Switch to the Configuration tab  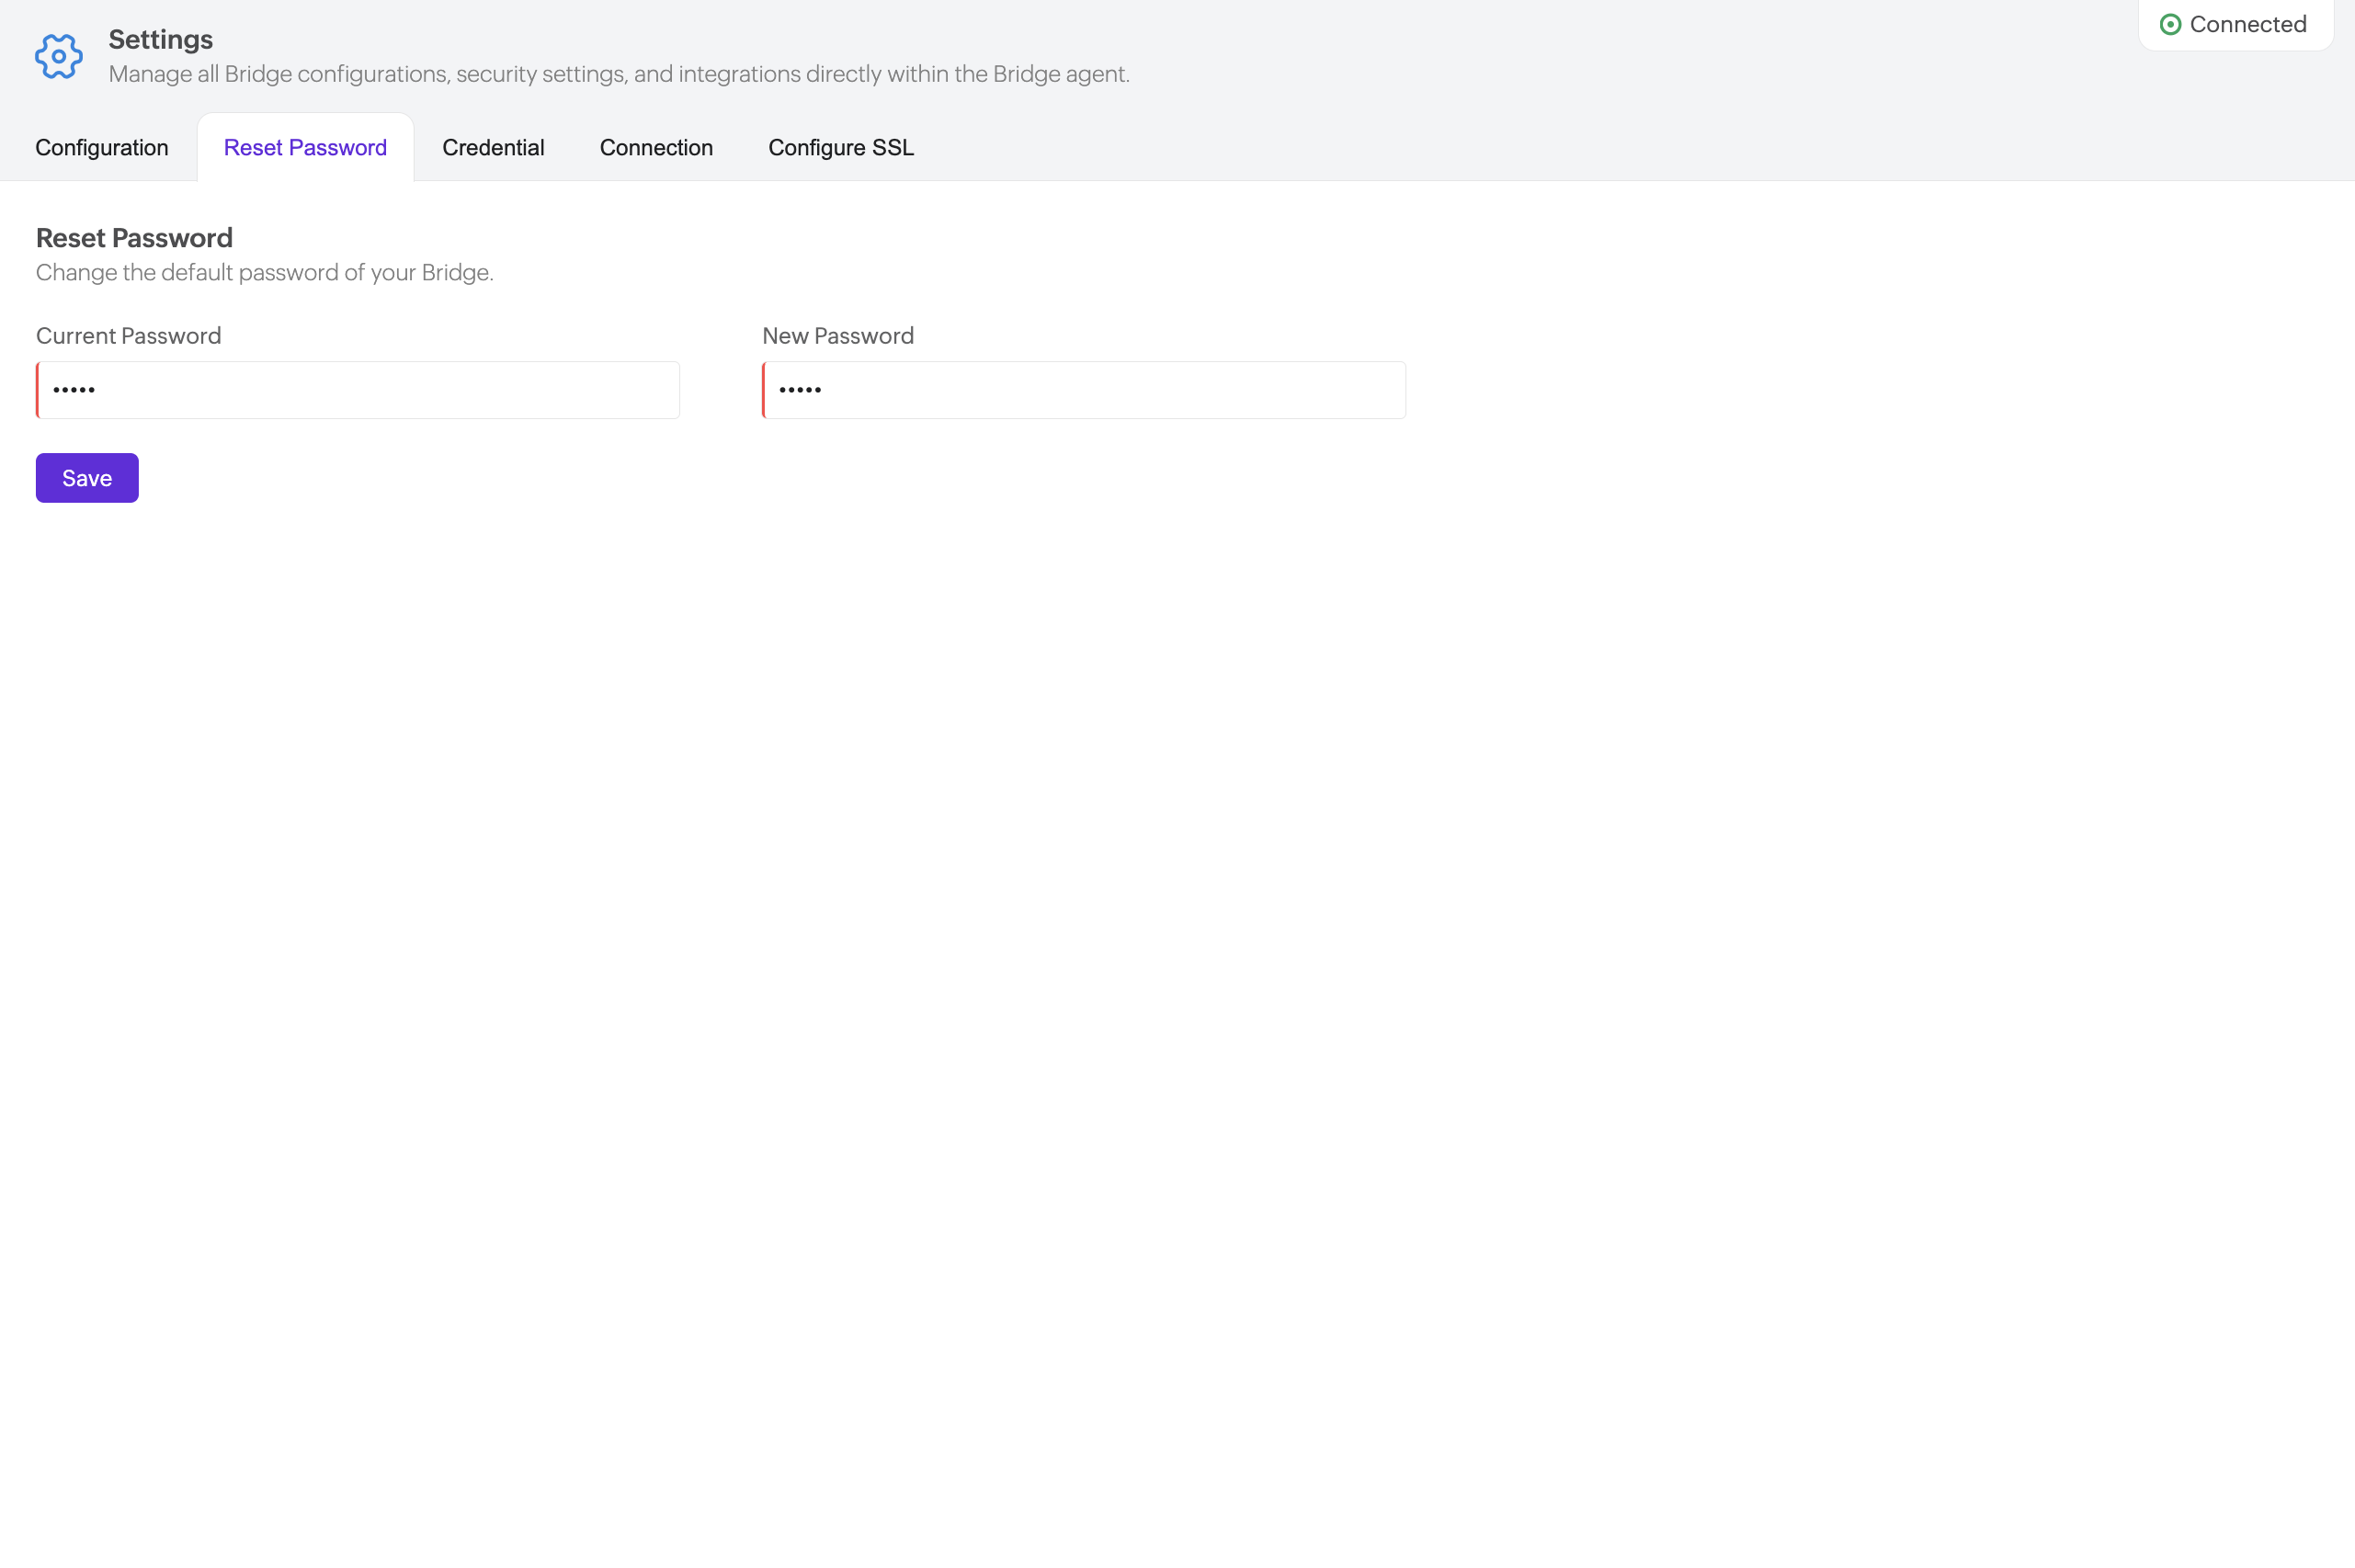click(101, 148)
